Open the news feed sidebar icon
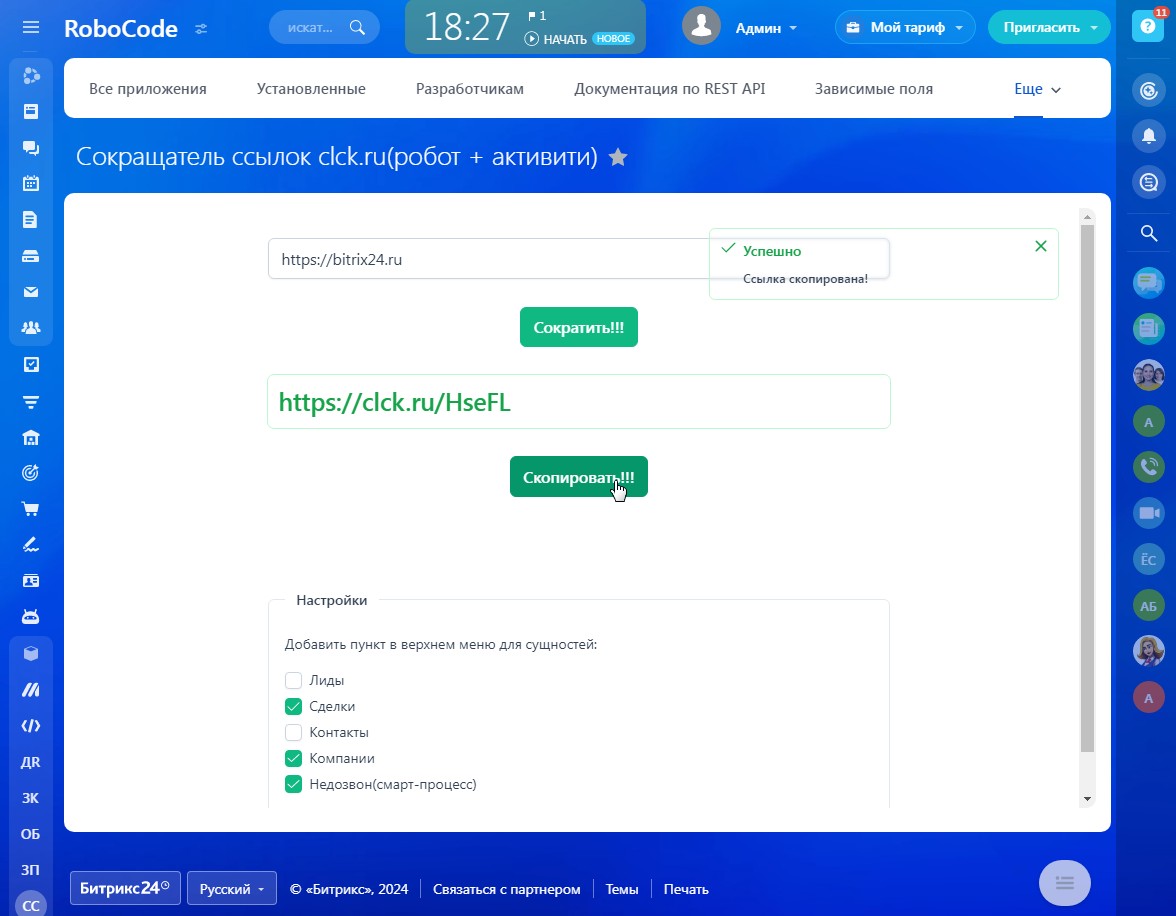 tap(31, 112)
